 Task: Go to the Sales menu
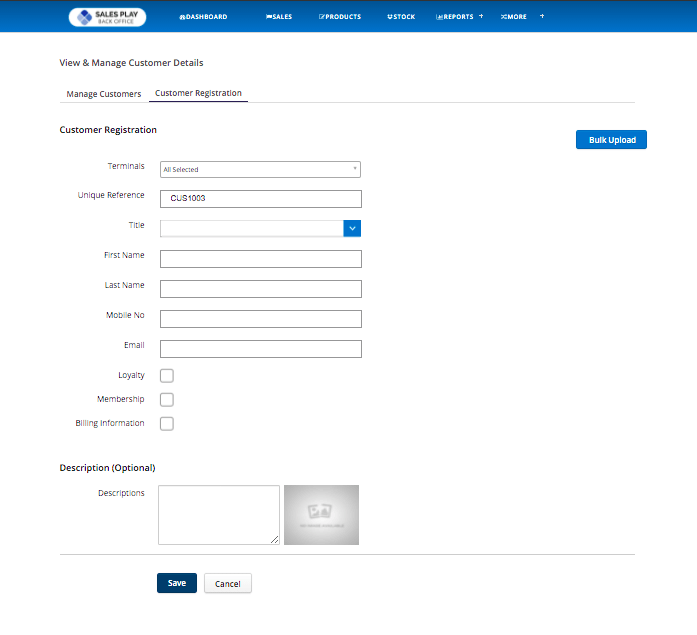(x=279, y=17)
